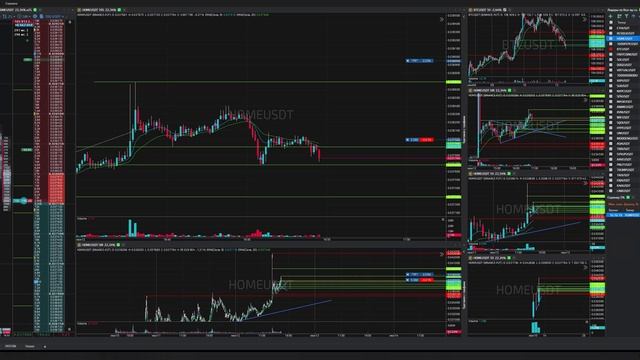Click order book scroll-down arrow
This screenshot has width=640, height=360.
tap(70, 329)
